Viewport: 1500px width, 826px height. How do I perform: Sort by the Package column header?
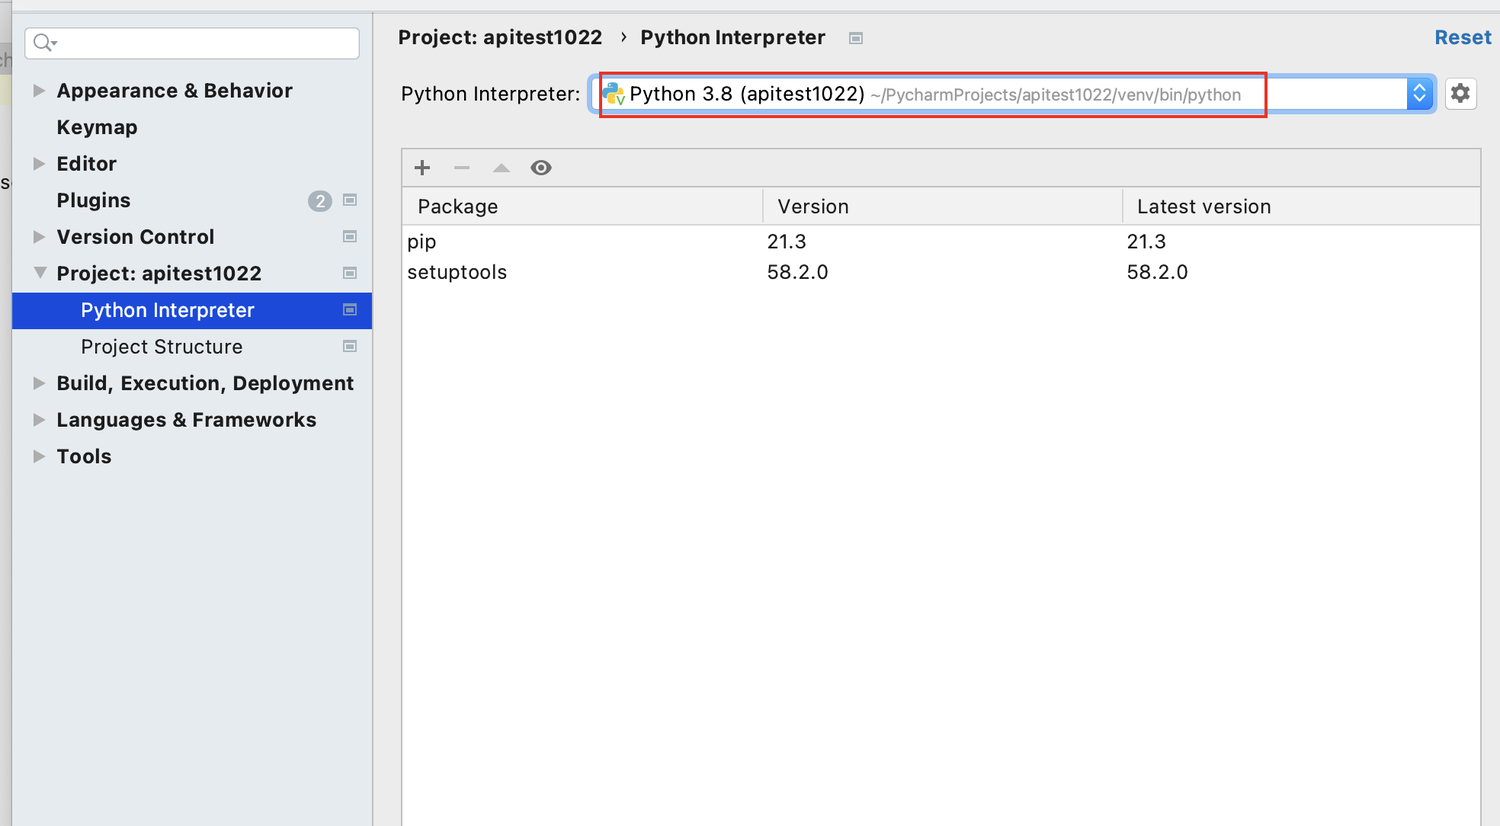[x=583, y=206]
